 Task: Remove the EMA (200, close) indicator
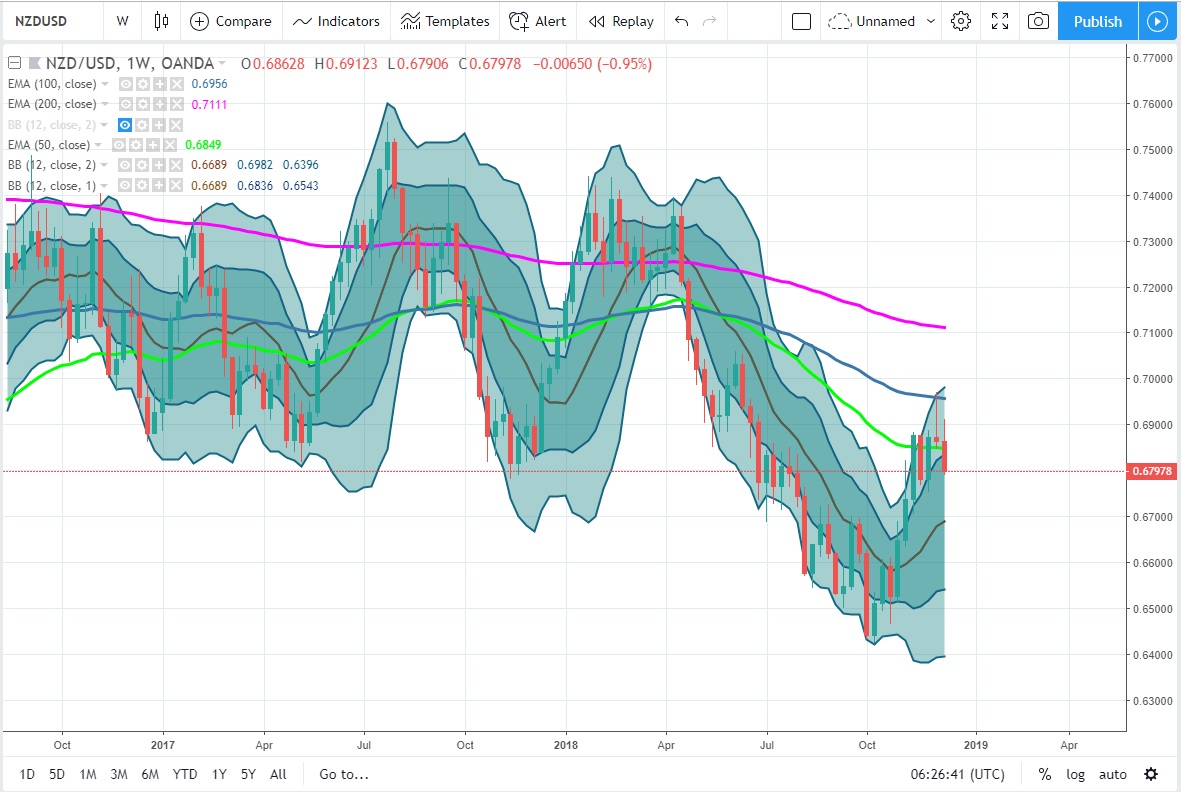[176, 104]
